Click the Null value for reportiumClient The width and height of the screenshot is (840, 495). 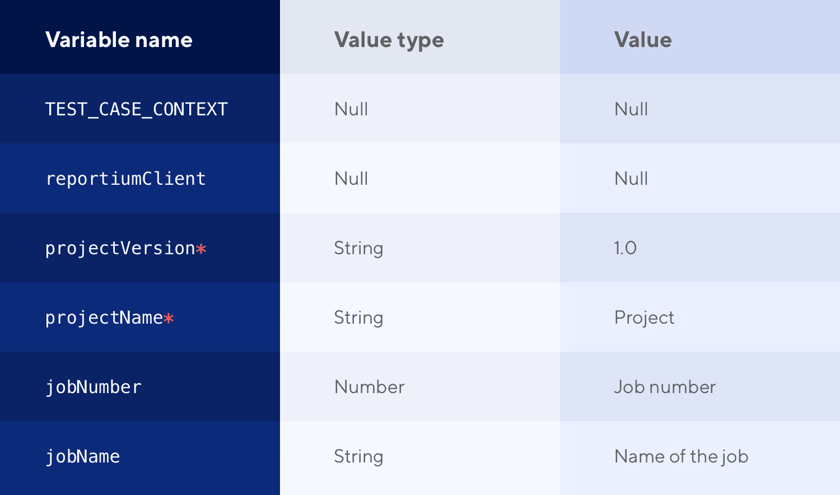pyautogui.click(x=631, y=178)
